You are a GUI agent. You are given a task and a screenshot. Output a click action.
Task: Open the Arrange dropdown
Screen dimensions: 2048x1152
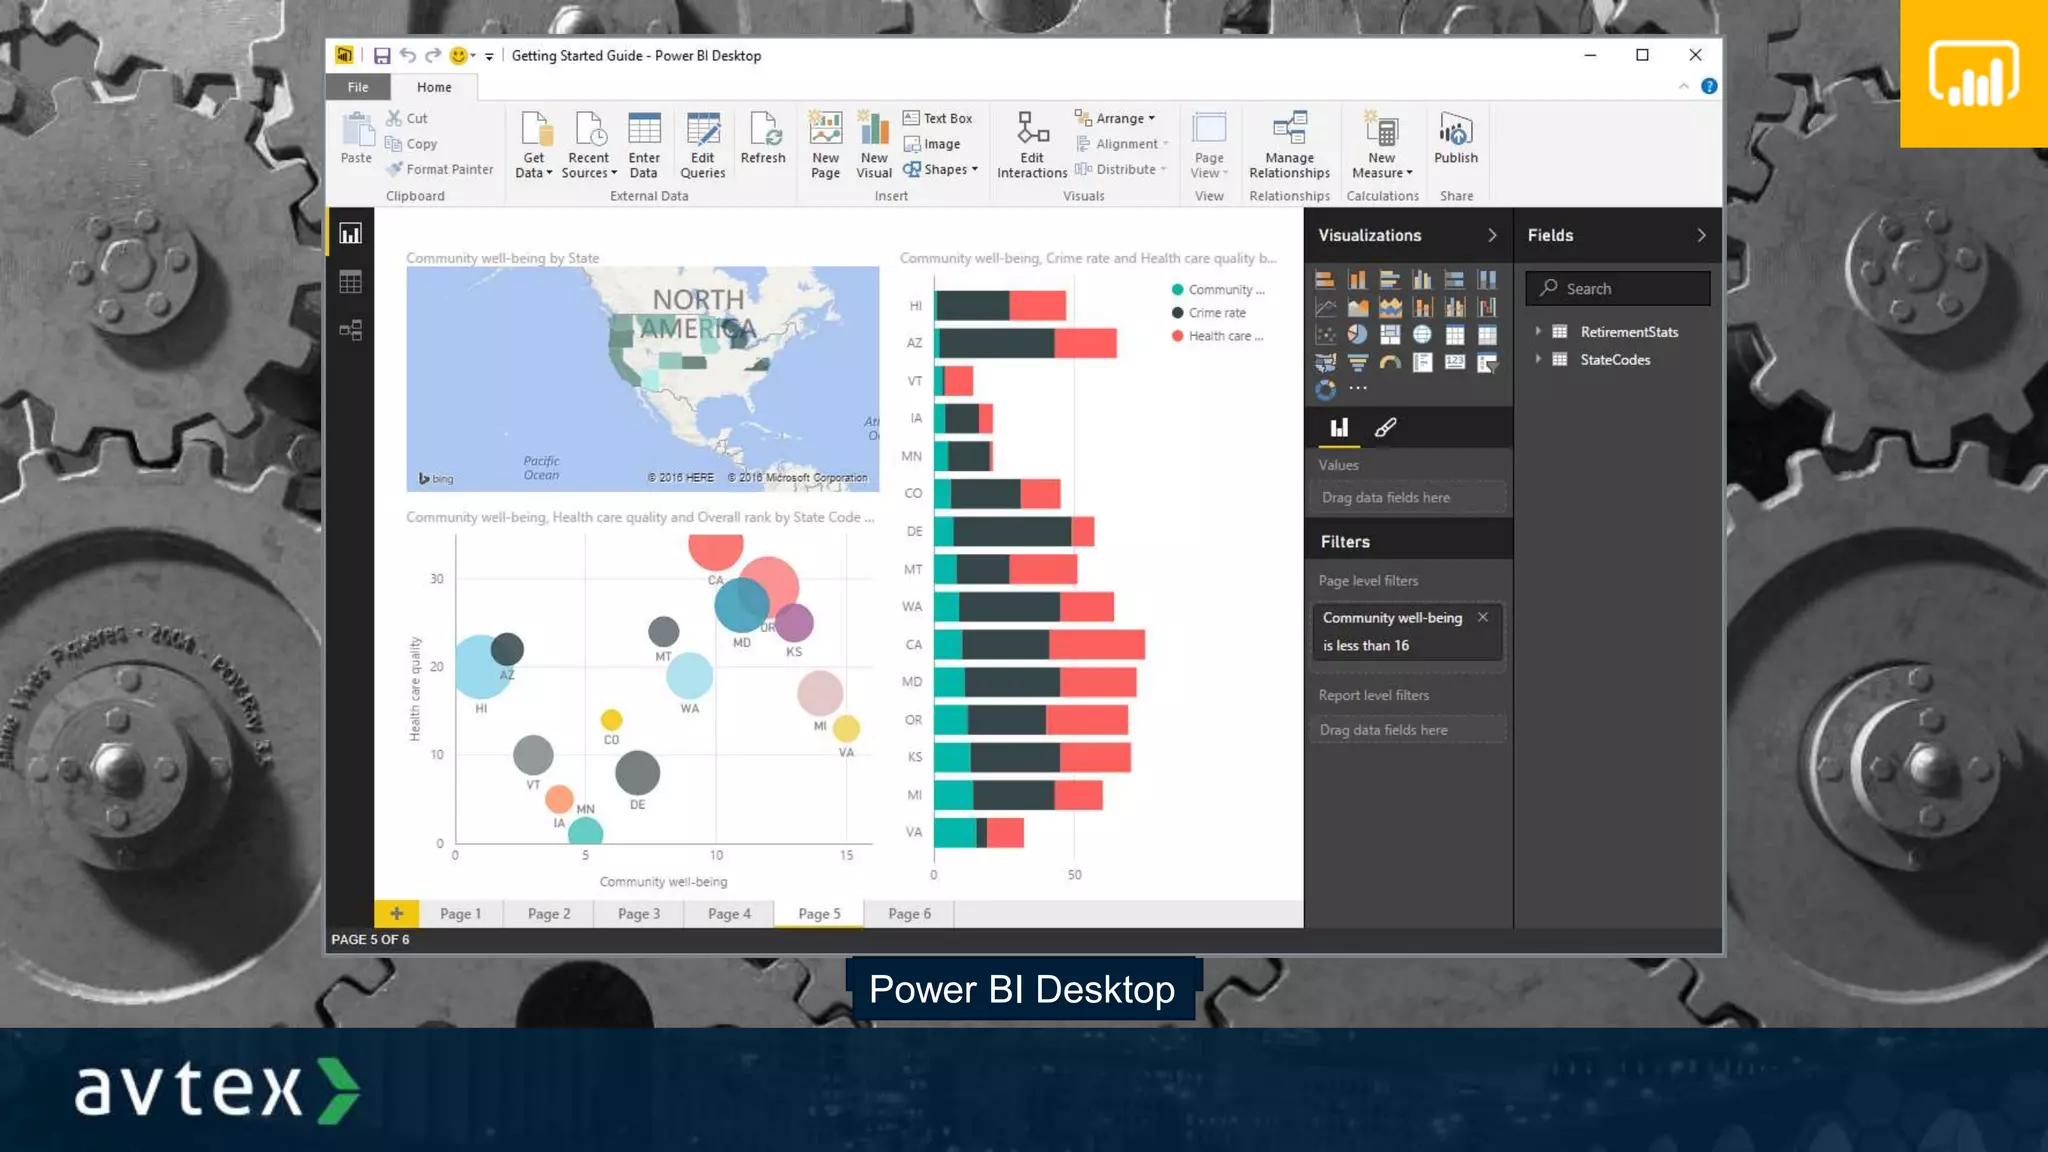pos(1114,118)
